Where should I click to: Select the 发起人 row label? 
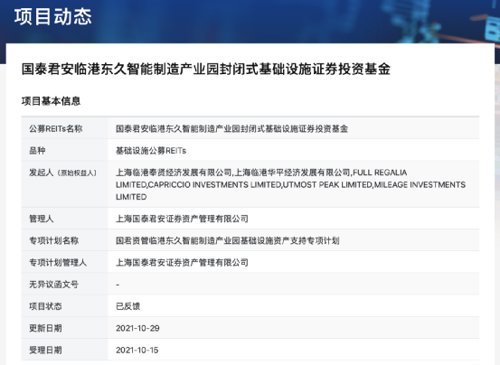click(x=63, y=173)
